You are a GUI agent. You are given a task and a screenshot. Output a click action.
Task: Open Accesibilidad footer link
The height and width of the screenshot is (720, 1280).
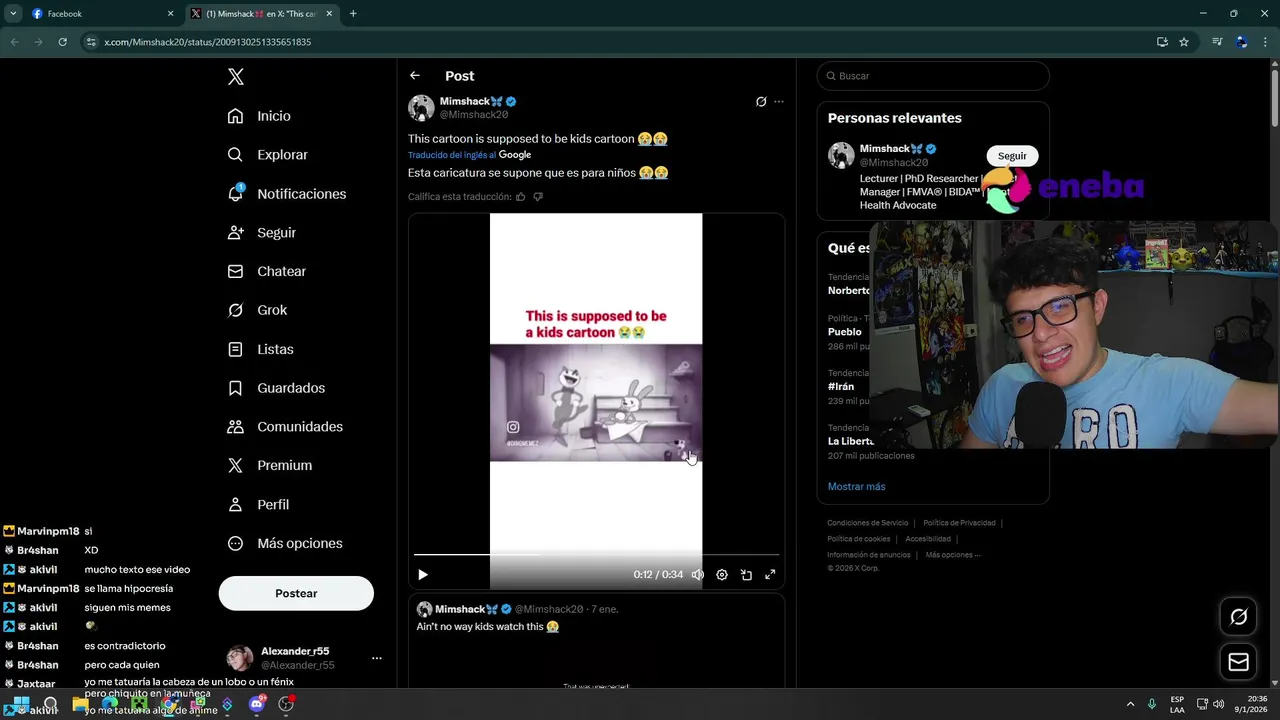point(928,539)
